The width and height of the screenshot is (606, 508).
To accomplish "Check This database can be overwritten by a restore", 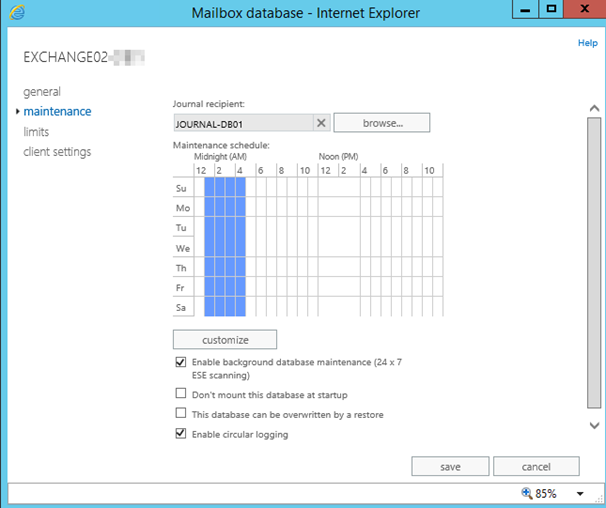I will pyautogui.click(x=180, y=413).
